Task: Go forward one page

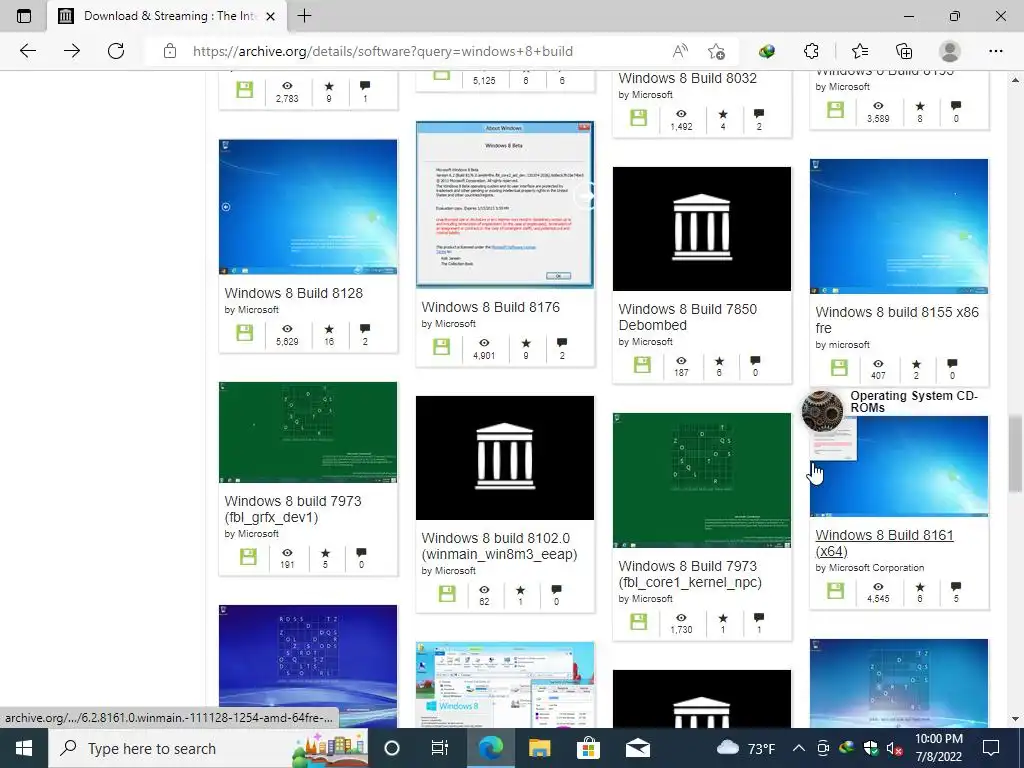Action: pyautogui.click(x=72, y=51)
